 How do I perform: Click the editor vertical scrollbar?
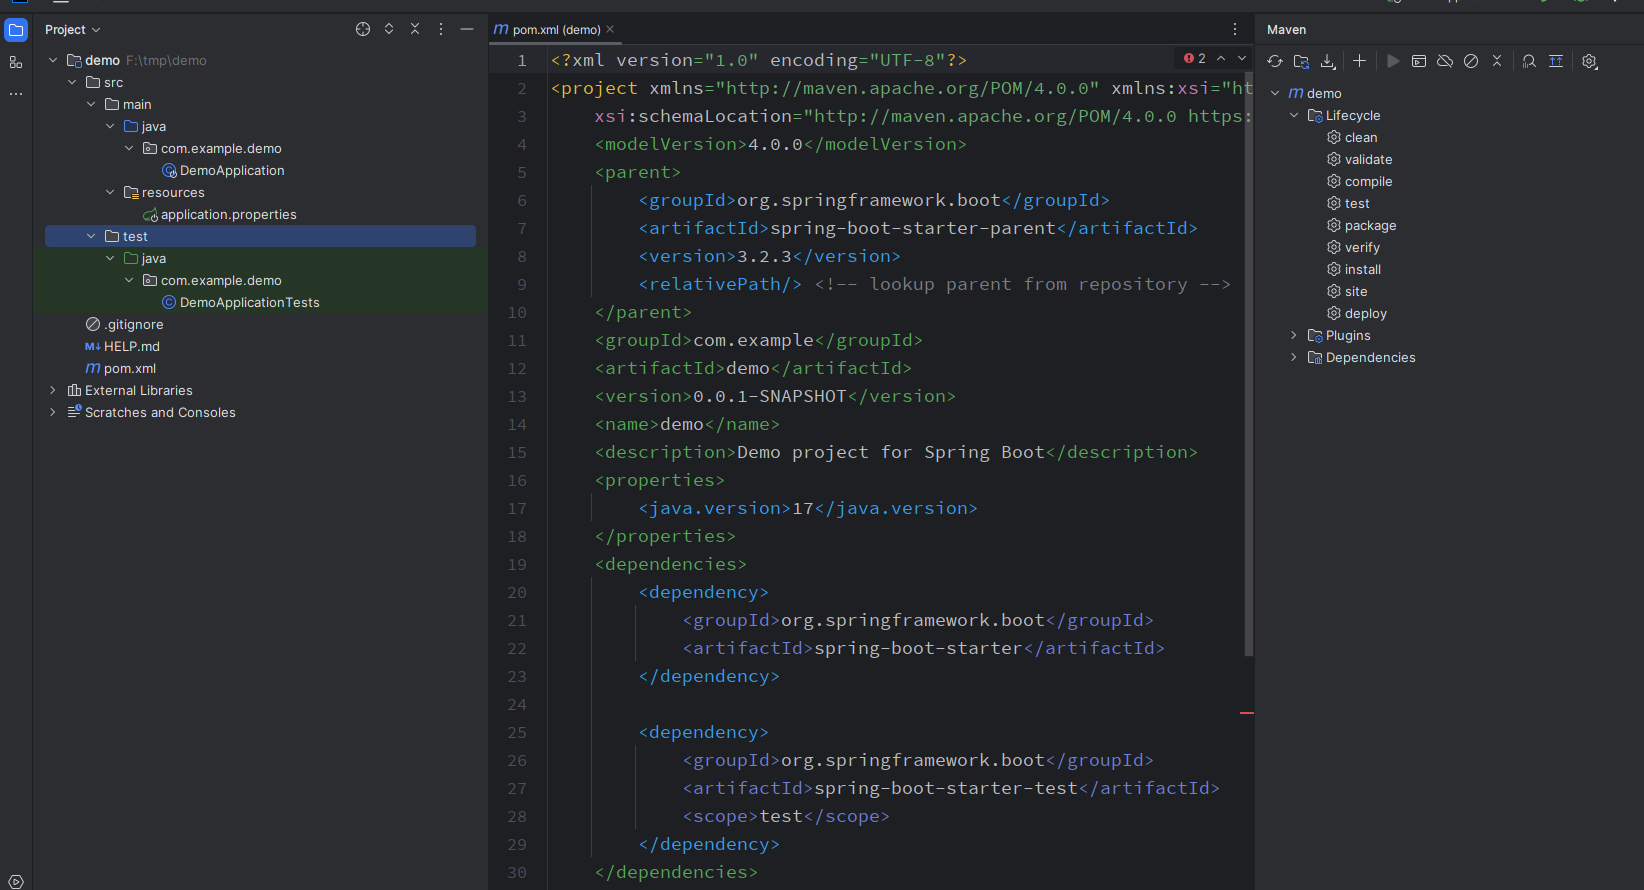[x=1248, y=363]
